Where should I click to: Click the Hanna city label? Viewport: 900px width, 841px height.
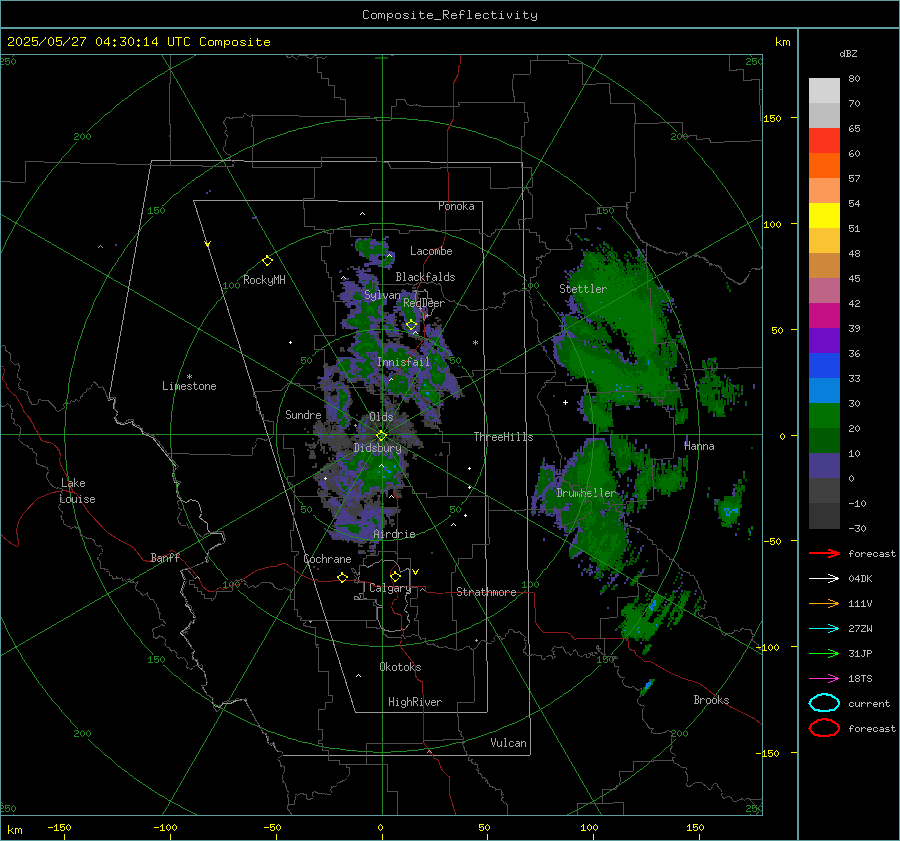point(699,446)
